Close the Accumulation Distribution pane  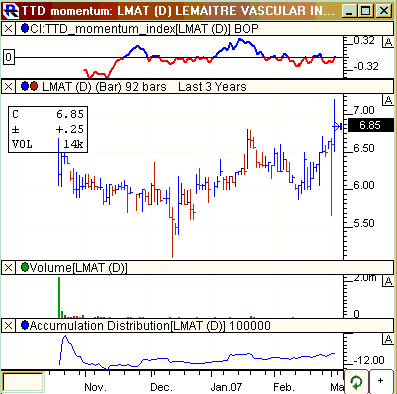[8, 326]
